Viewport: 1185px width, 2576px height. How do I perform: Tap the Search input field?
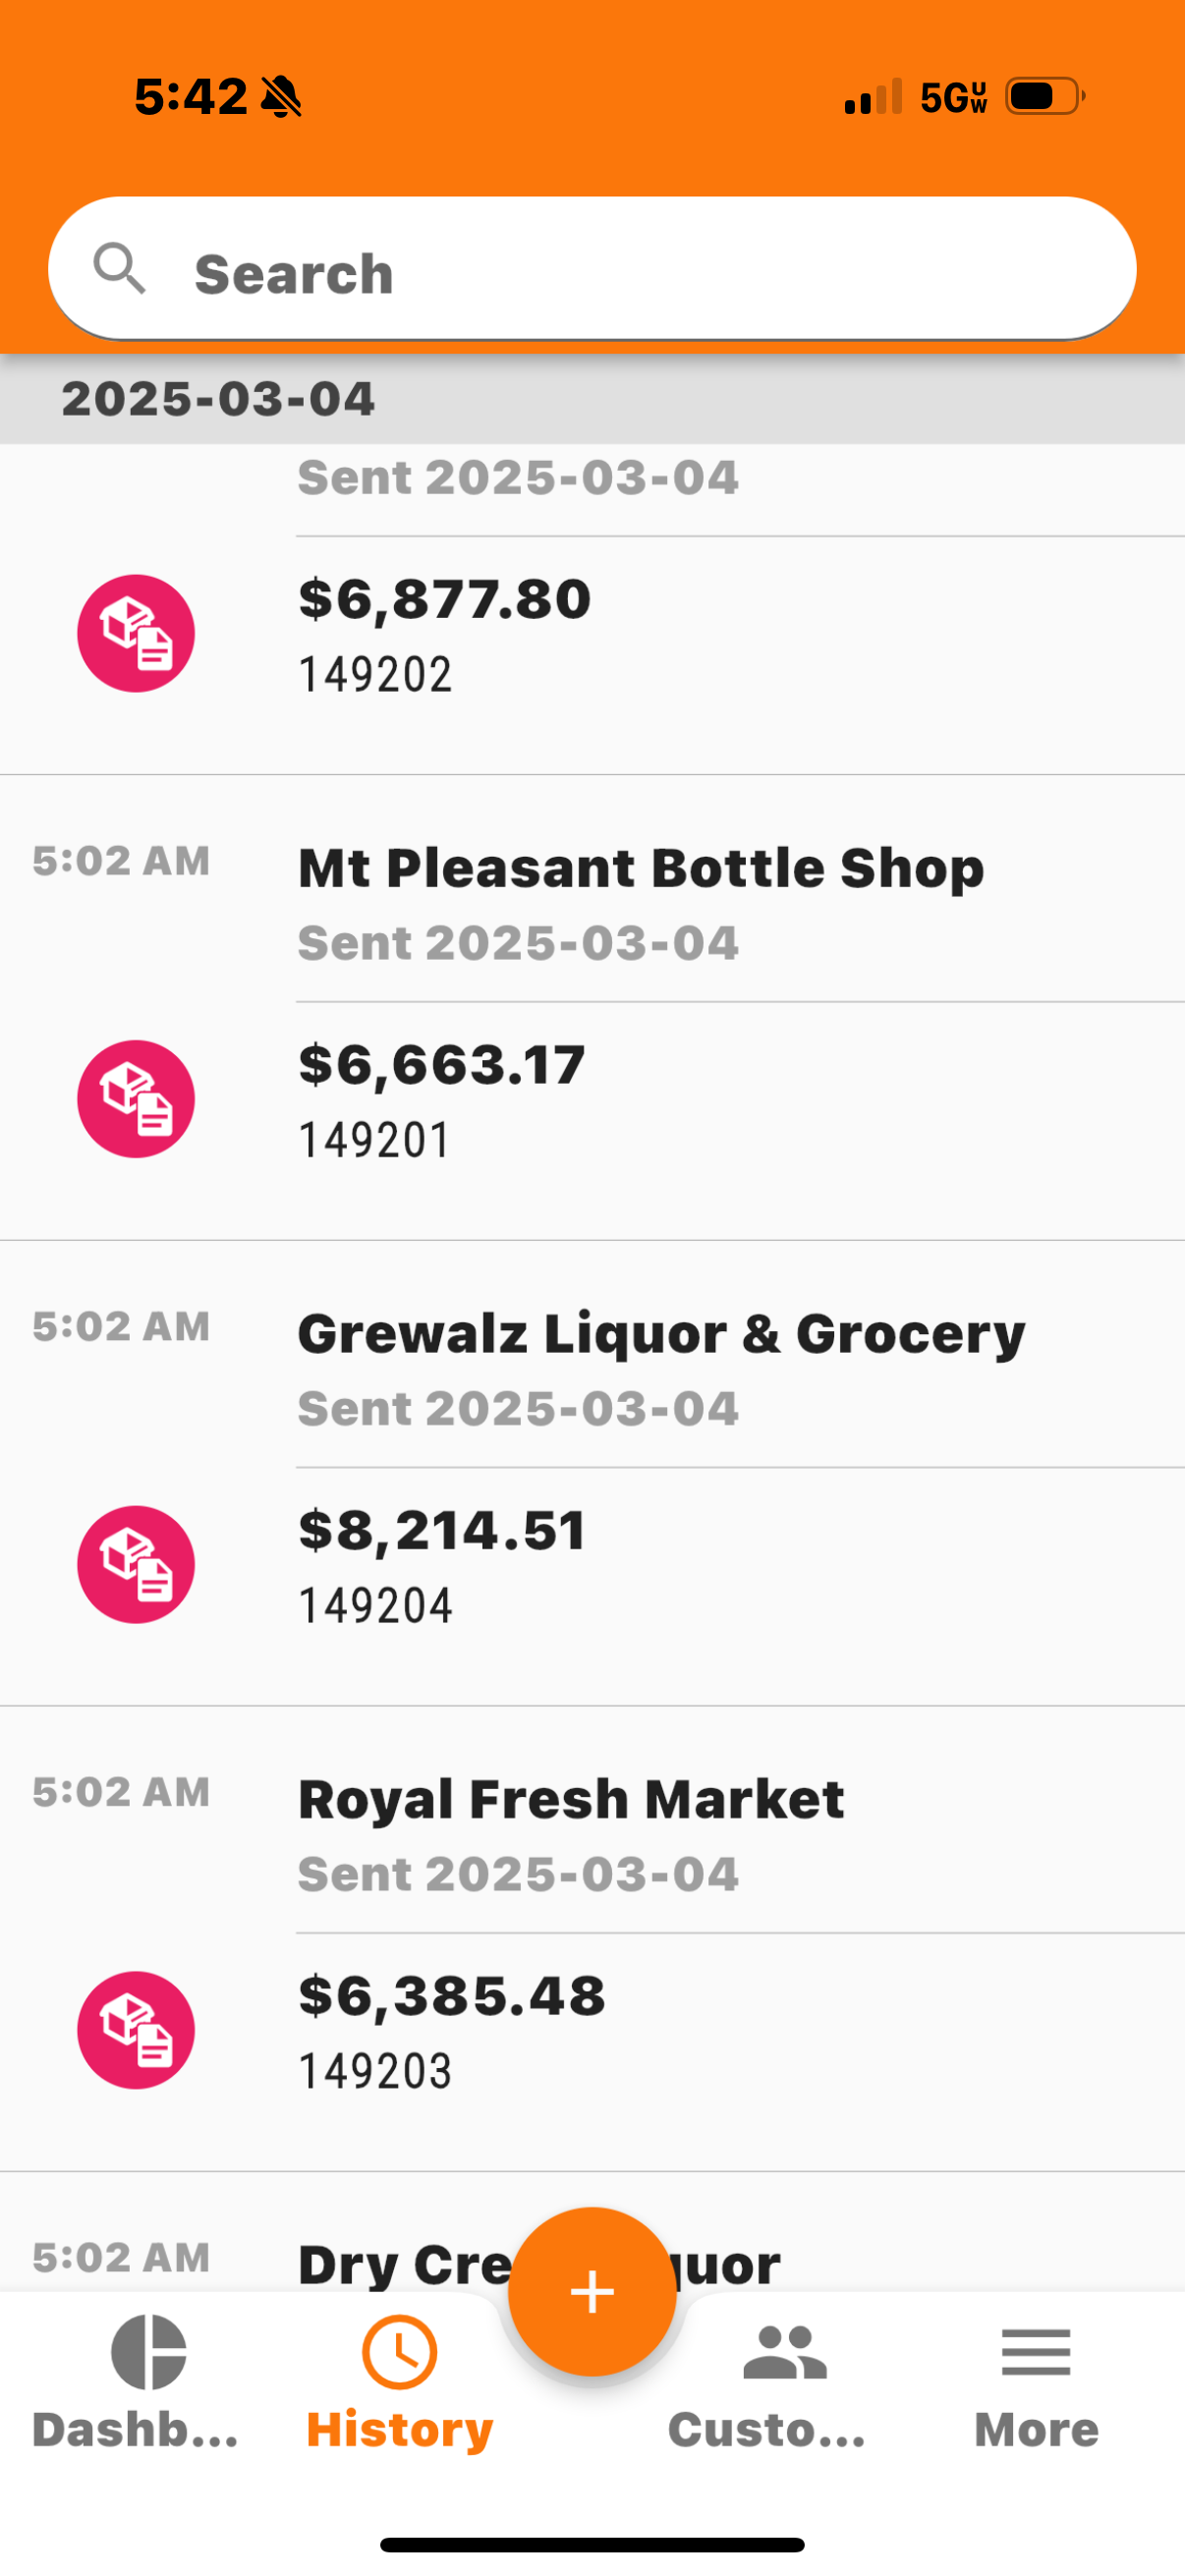coord(592,268)
